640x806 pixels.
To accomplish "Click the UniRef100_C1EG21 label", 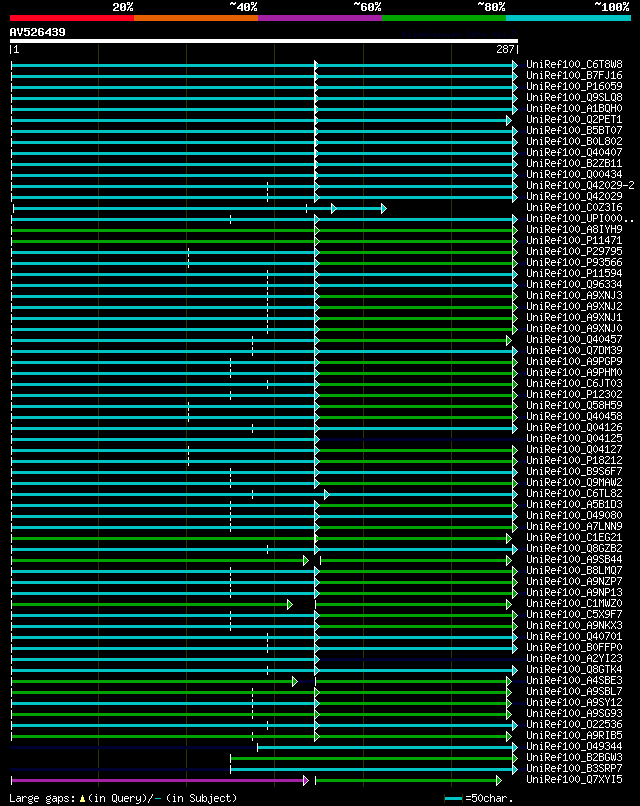I will coord(574,538).
